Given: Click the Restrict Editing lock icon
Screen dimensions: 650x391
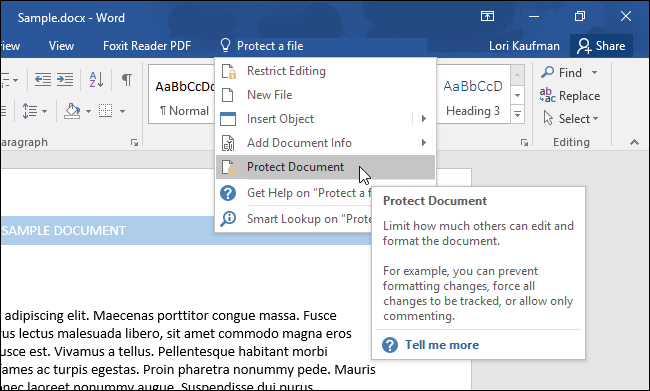Looking at the screenshot, I should point(228,71).
